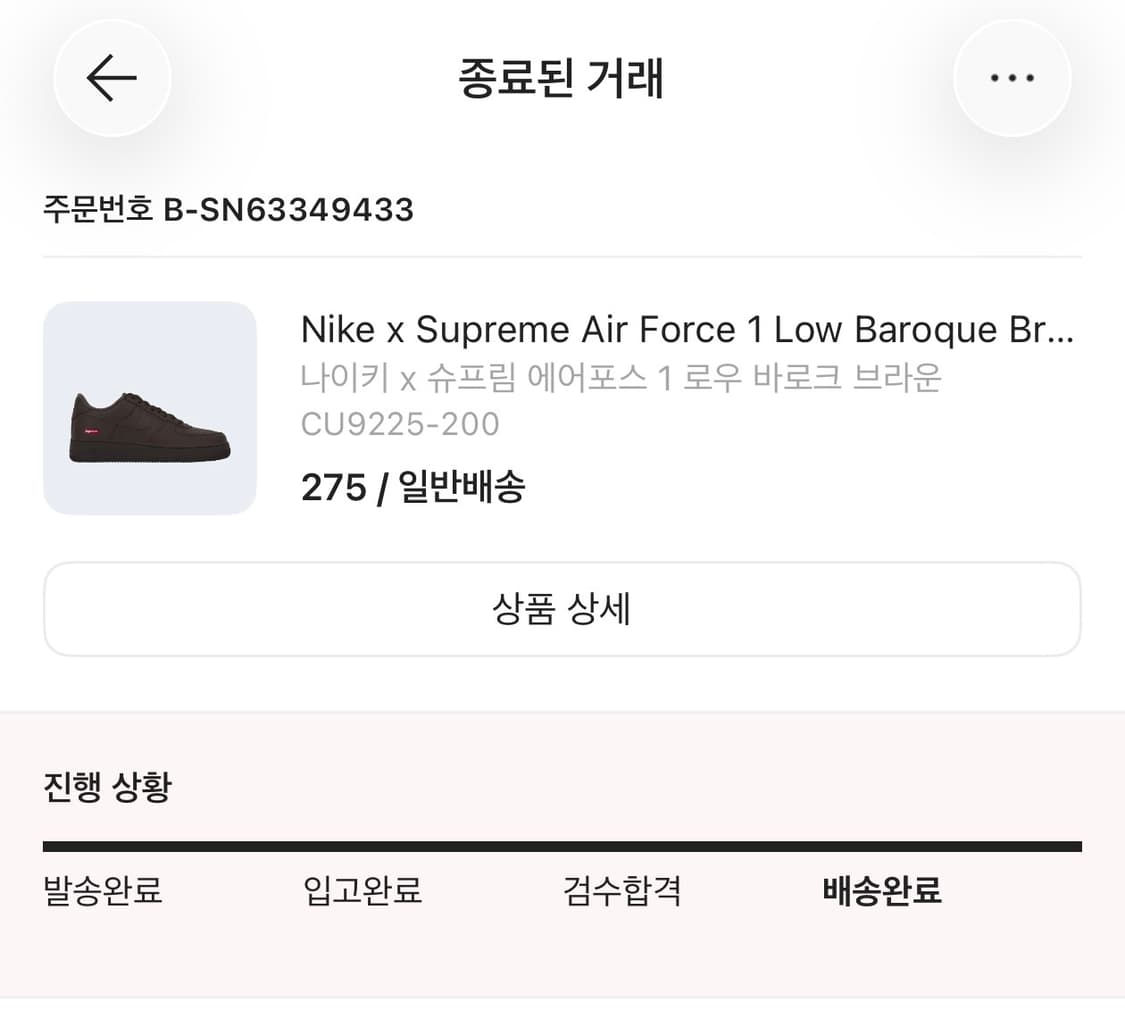This screenshot has height=1020, width=1125.
Task: Tap the 진행 상황 section heading
Action: coord(107,787)
